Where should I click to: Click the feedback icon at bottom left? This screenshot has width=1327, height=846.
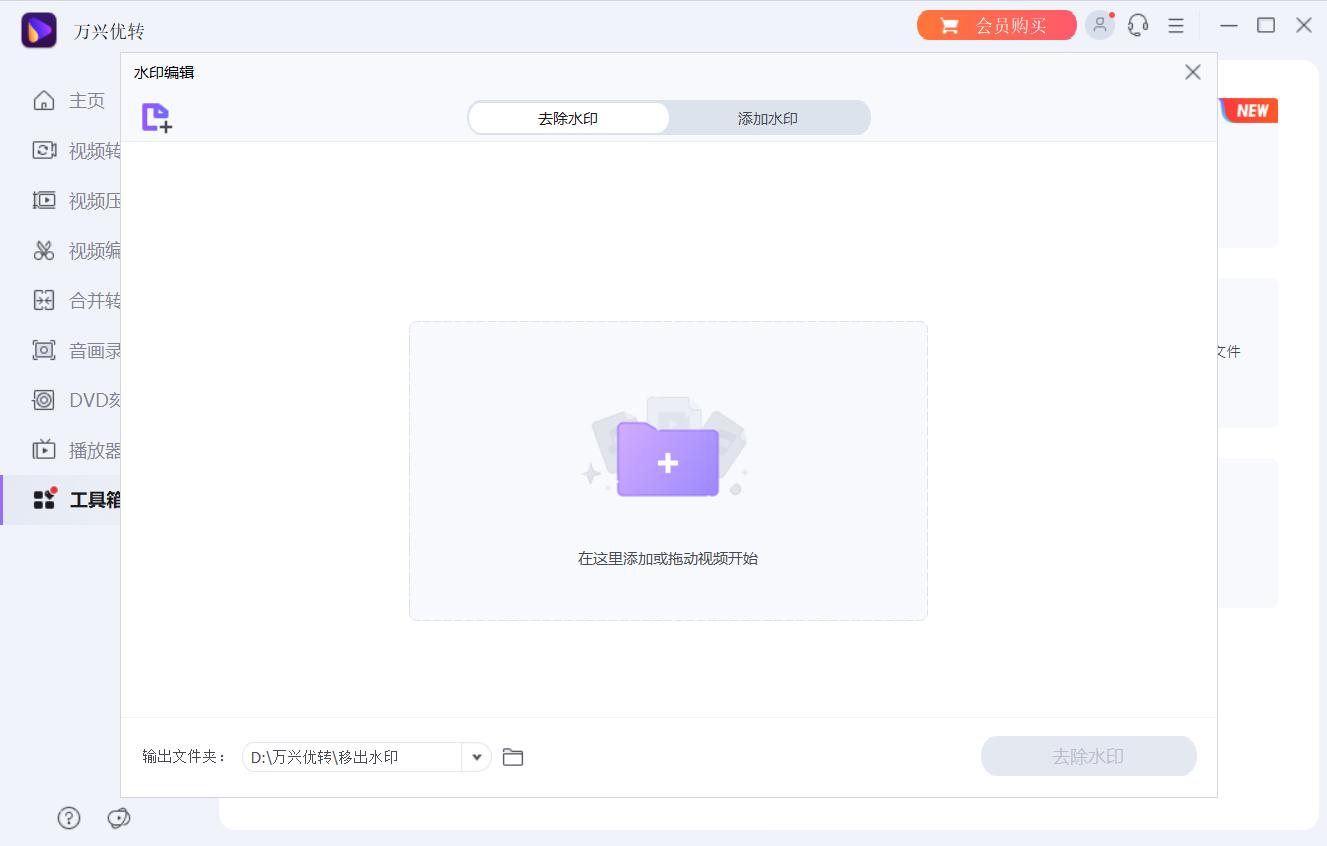pyautogui.click(x=119, y=818)
